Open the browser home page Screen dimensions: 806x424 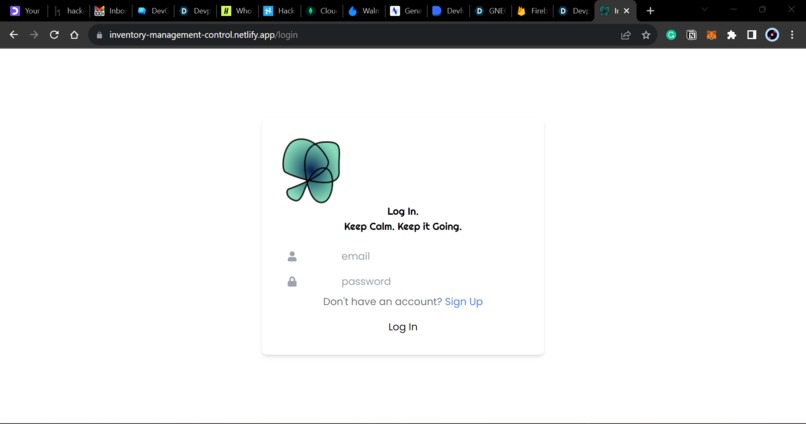75,35
